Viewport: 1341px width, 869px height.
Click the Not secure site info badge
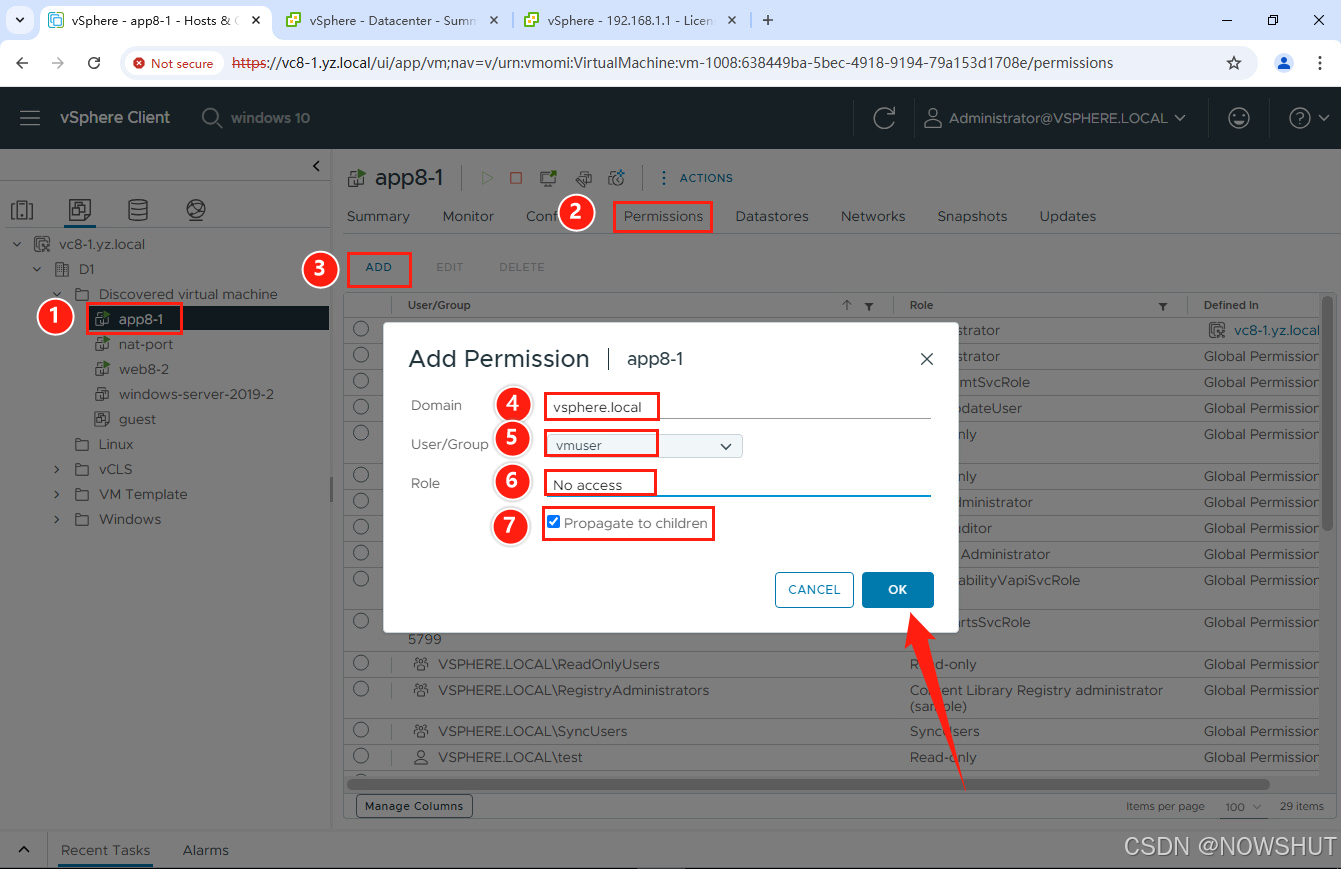pos(174,63)
